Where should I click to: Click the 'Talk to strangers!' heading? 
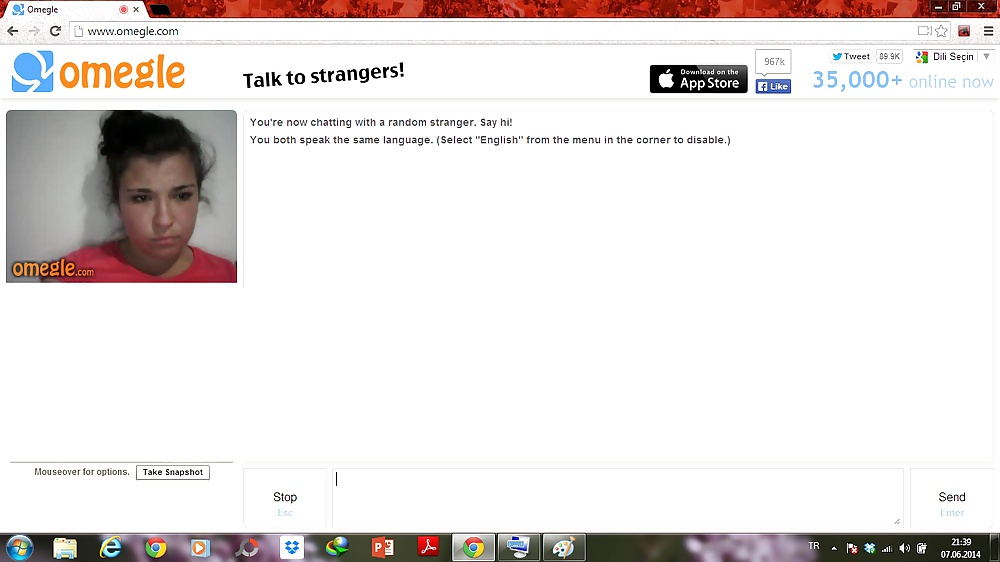click(323, 75)
